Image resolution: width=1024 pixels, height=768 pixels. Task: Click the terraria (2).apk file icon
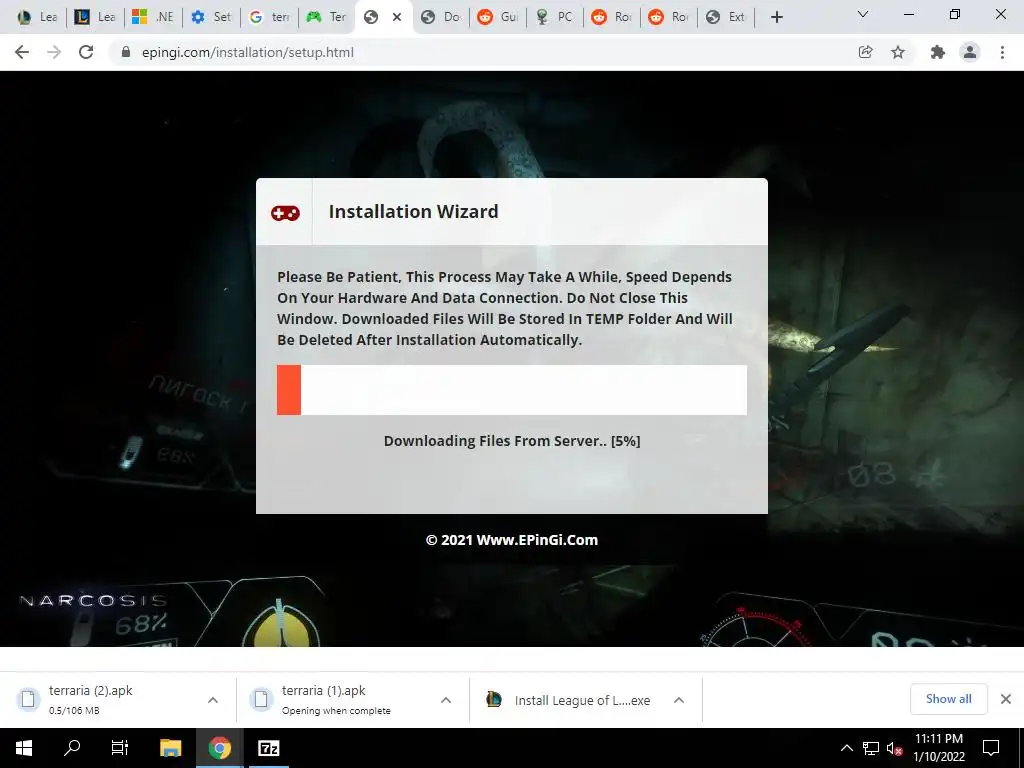click(x=28, y=699)
